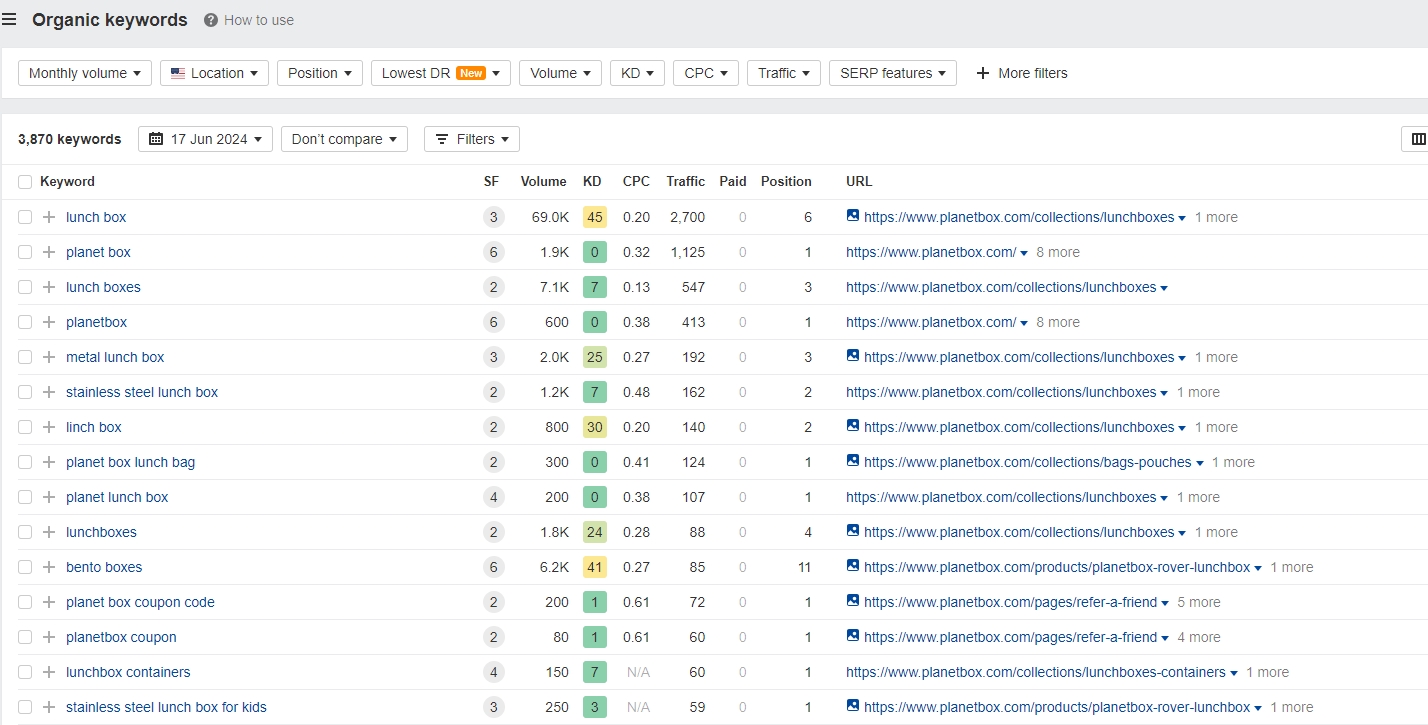Click plus icon for stainless steel lunch box

tap(49, 392)
